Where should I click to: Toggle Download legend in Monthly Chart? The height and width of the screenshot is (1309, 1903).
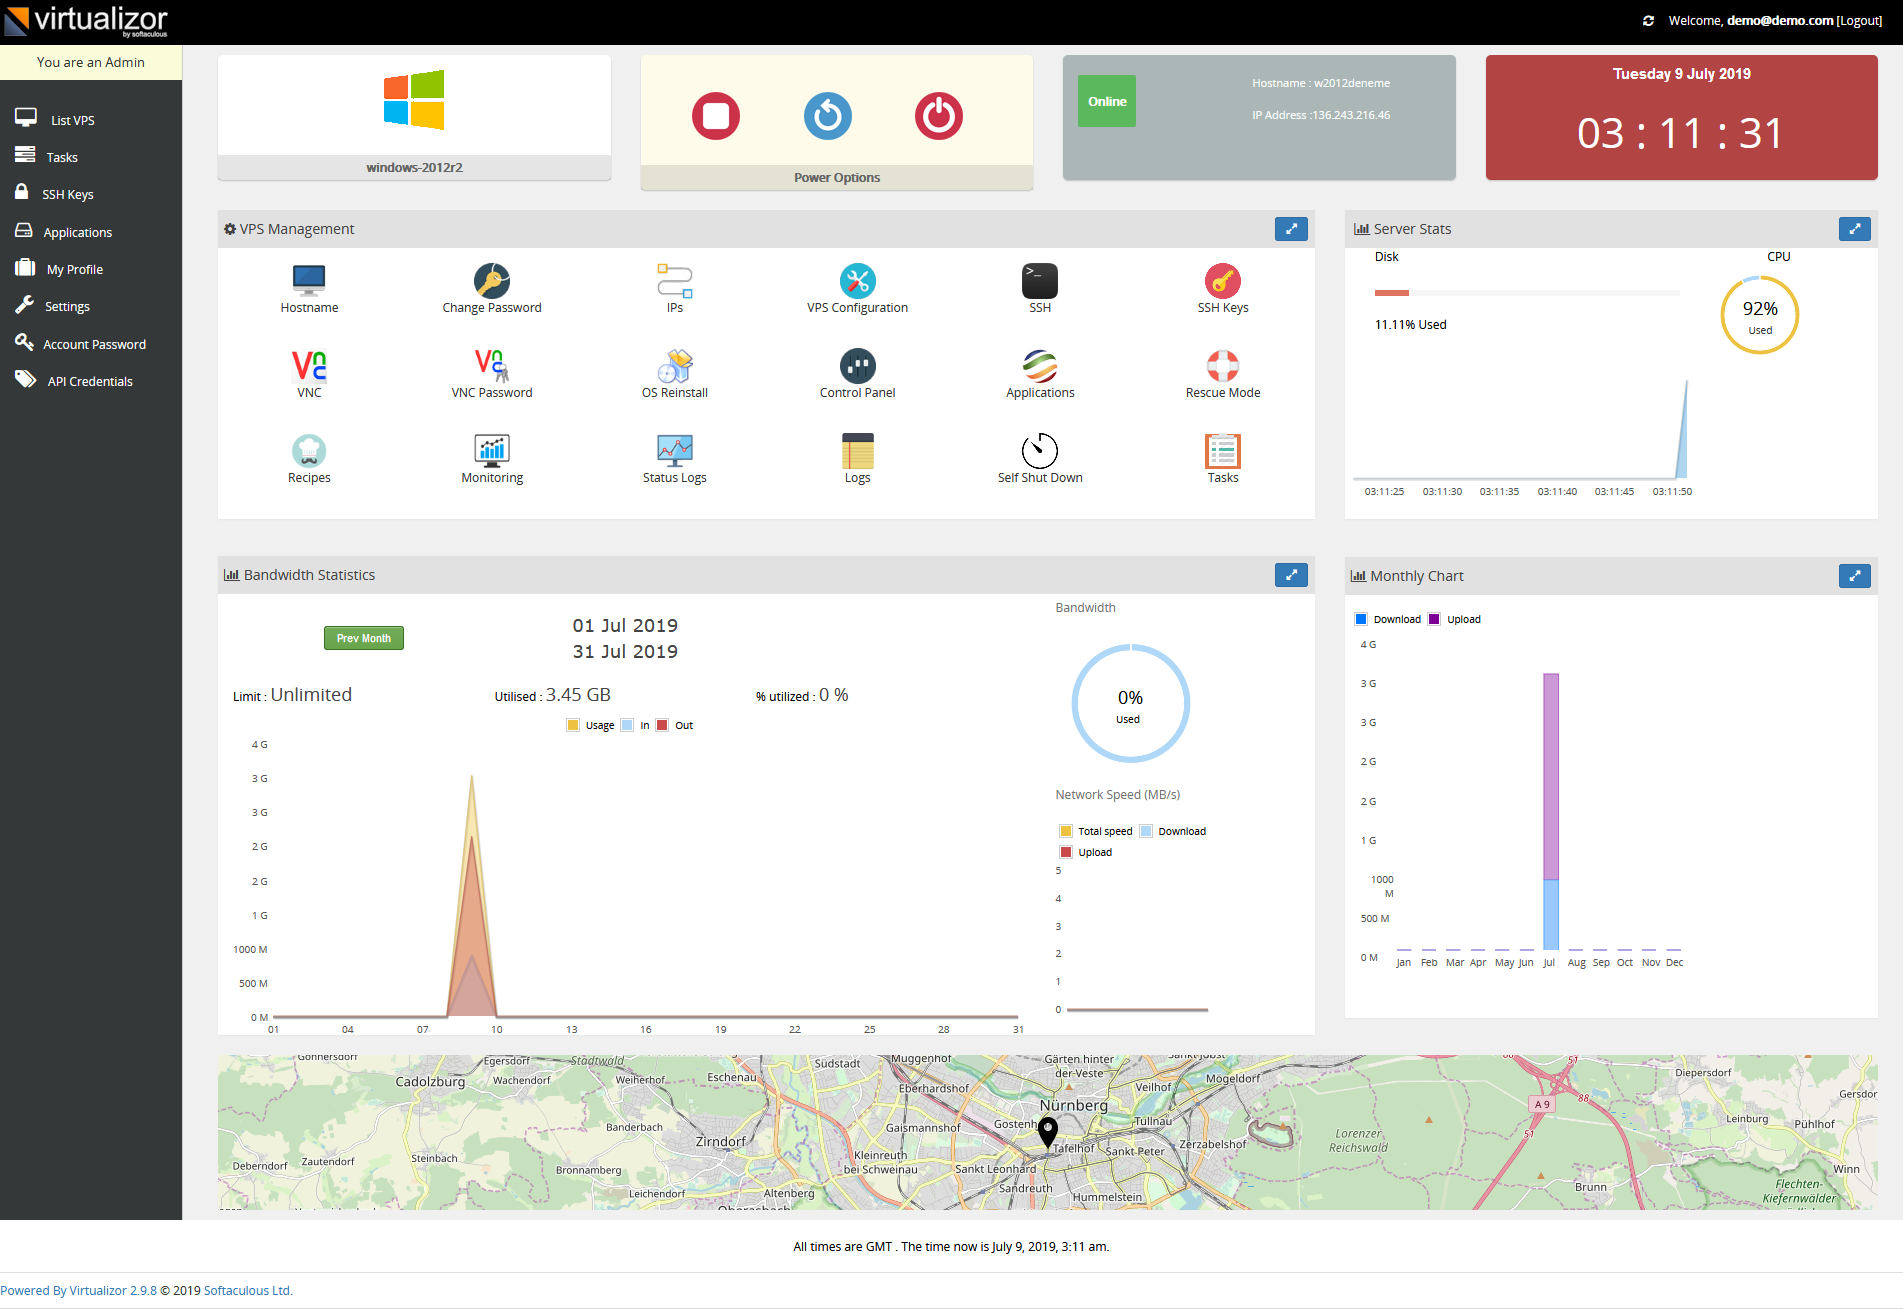click(x=1361, y=619)
